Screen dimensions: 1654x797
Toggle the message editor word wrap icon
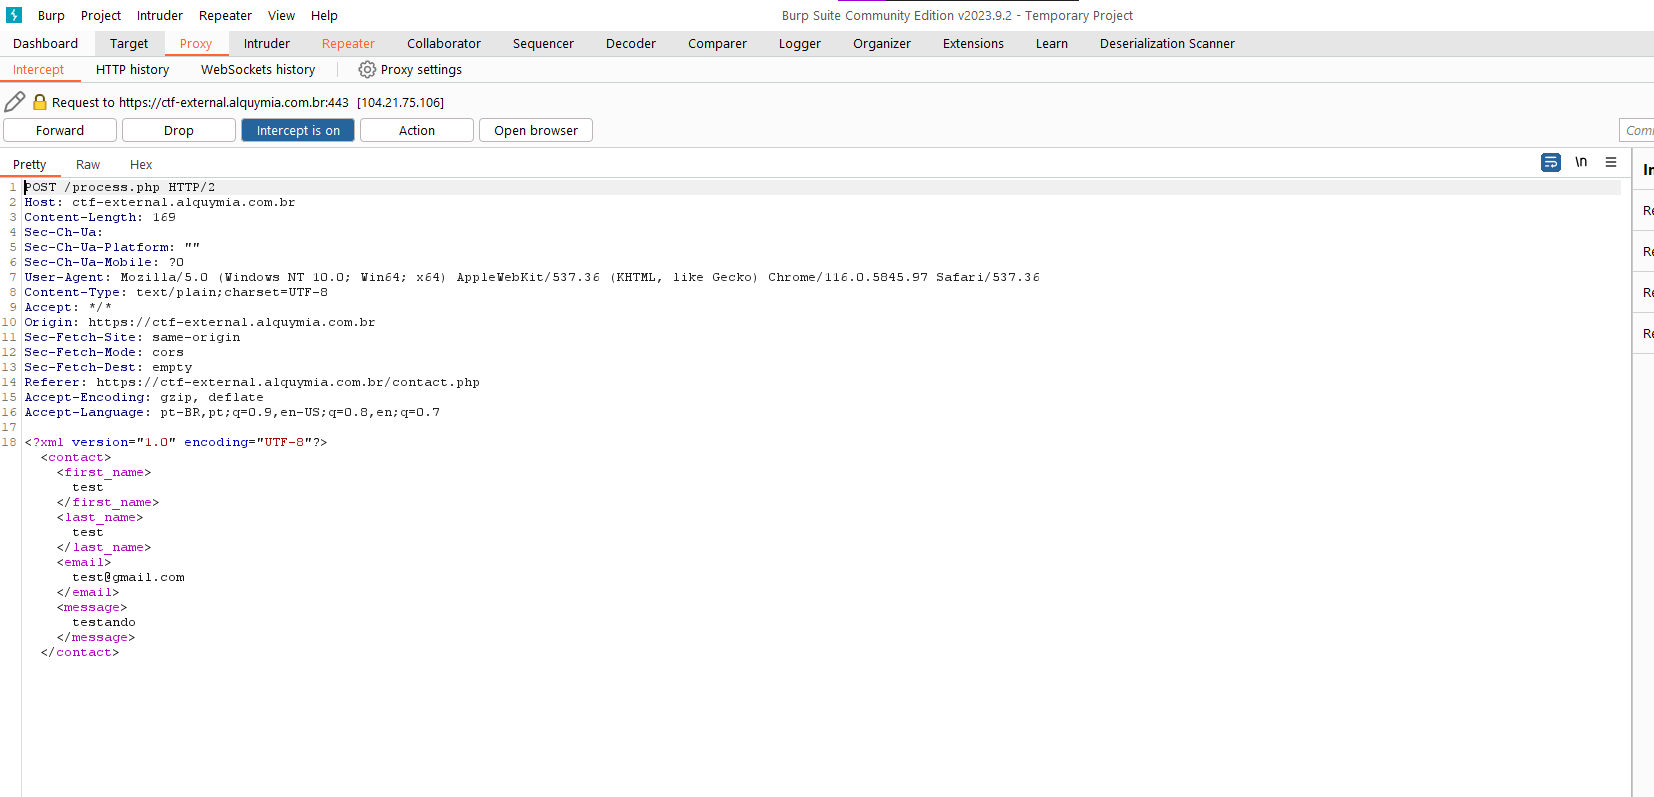1551,162
